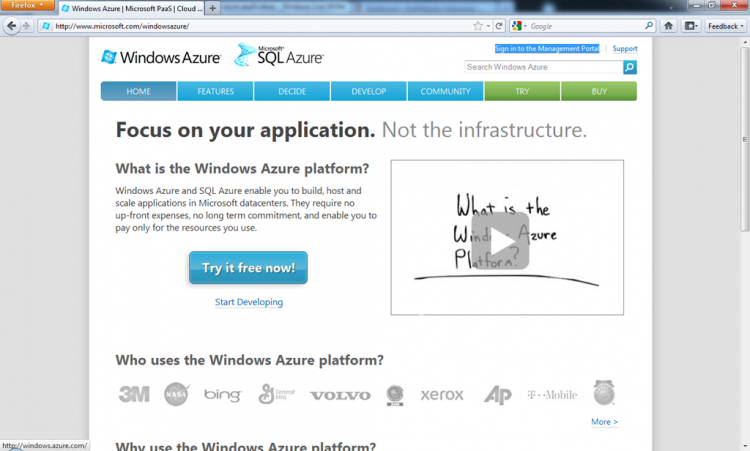Go forward with the browser forward arrow
750x451 pixels.
pyautogui.click(x=26, y=26)
